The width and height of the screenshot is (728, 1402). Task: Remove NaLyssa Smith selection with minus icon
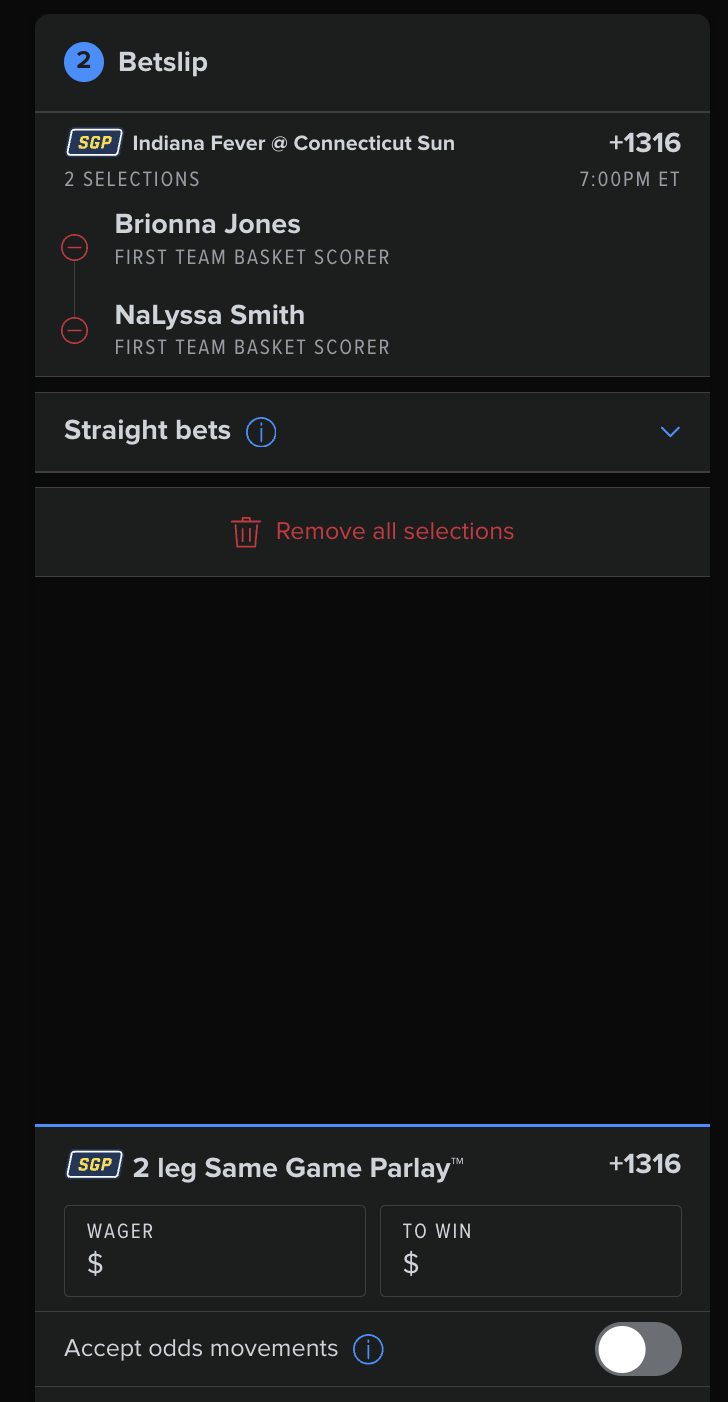[x=75, y=329]
